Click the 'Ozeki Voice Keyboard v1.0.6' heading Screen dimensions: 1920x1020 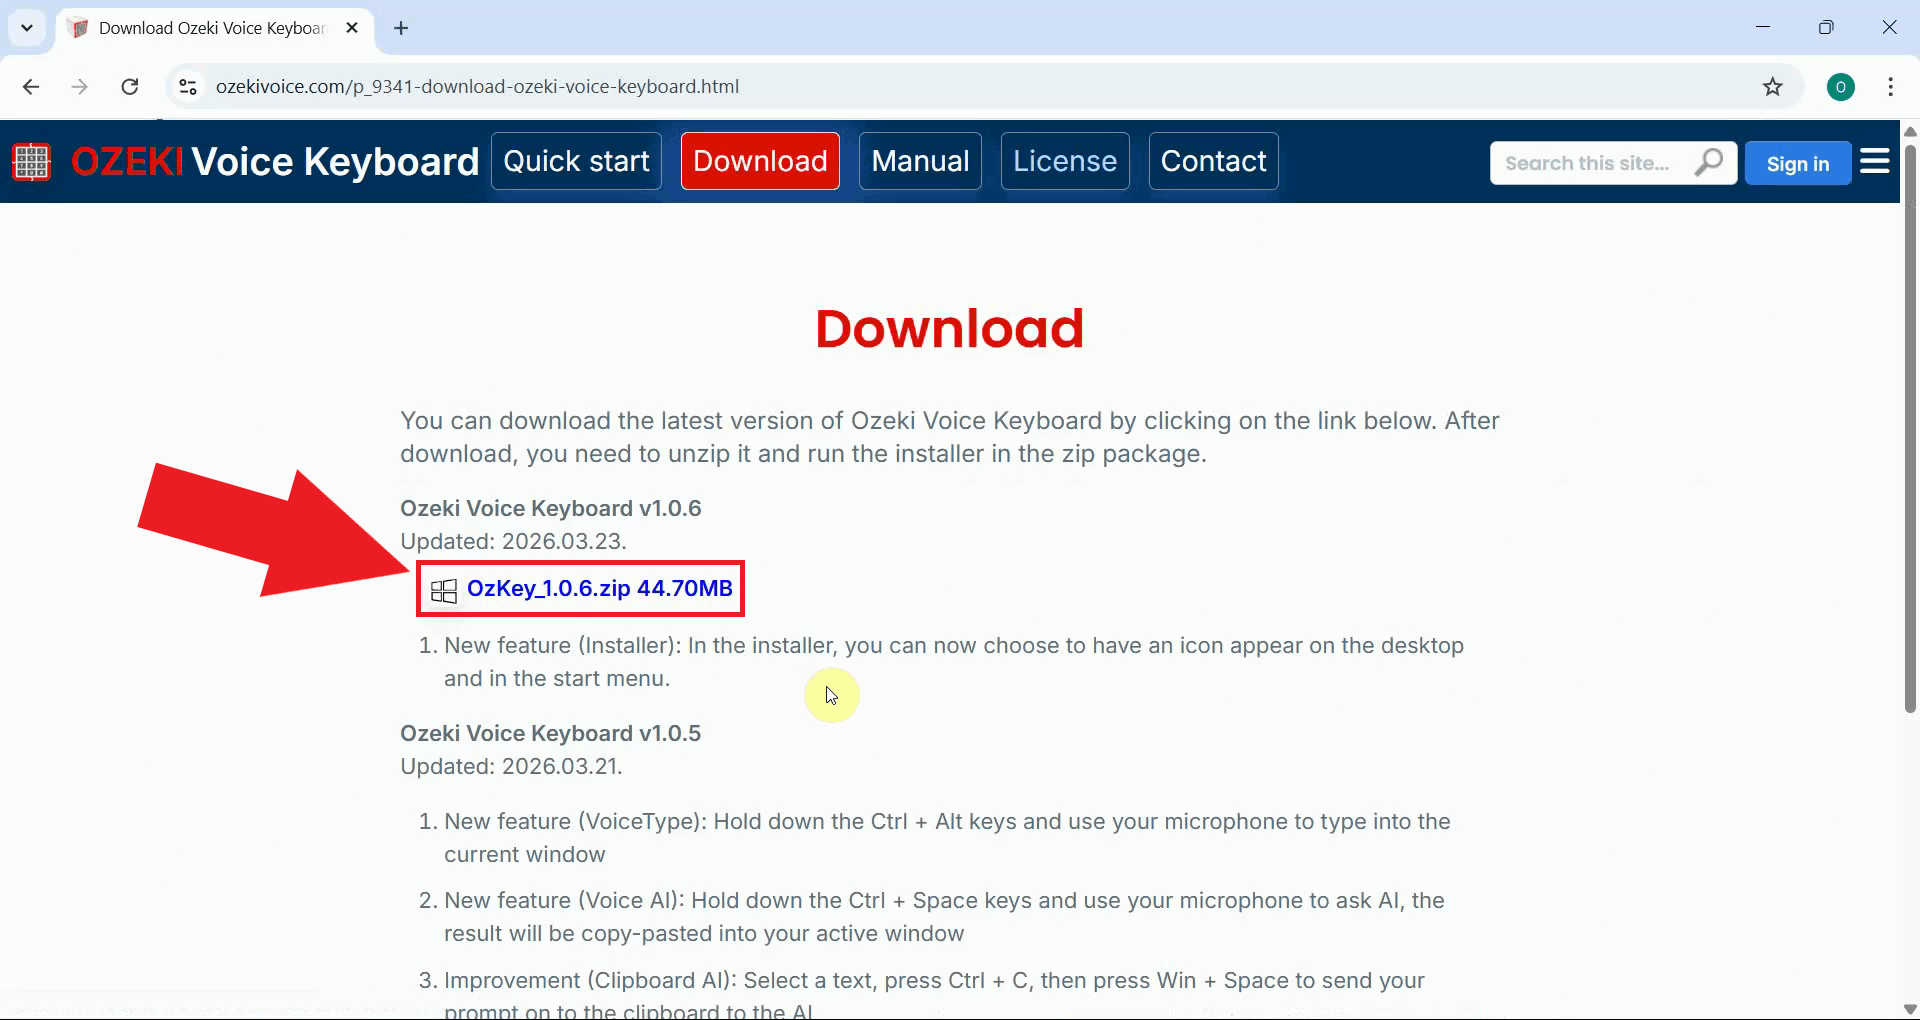(550, 508)
